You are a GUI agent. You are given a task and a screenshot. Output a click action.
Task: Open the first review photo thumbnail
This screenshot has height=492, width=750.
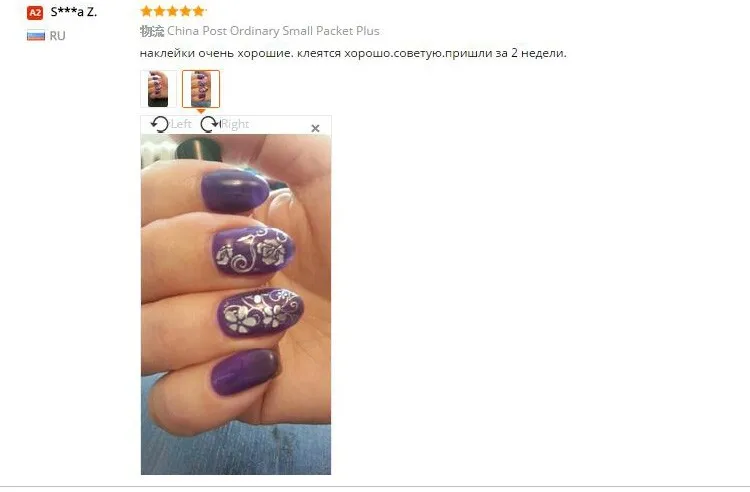tap(158, 89)
